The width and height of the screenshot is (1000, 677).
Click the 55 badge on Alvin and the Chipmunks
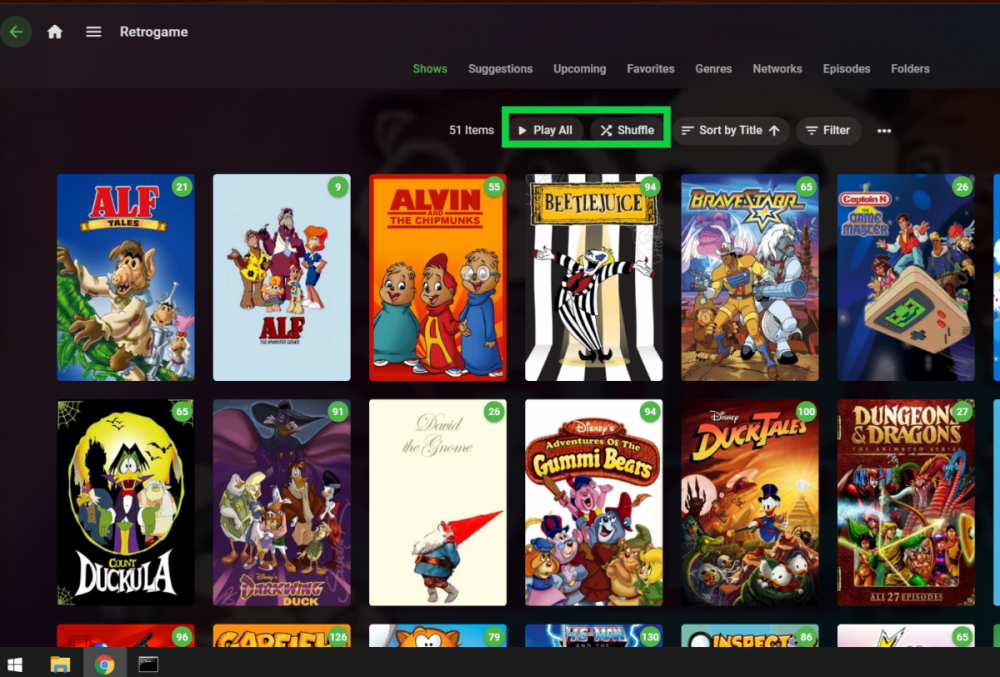[x=494, y=187]
